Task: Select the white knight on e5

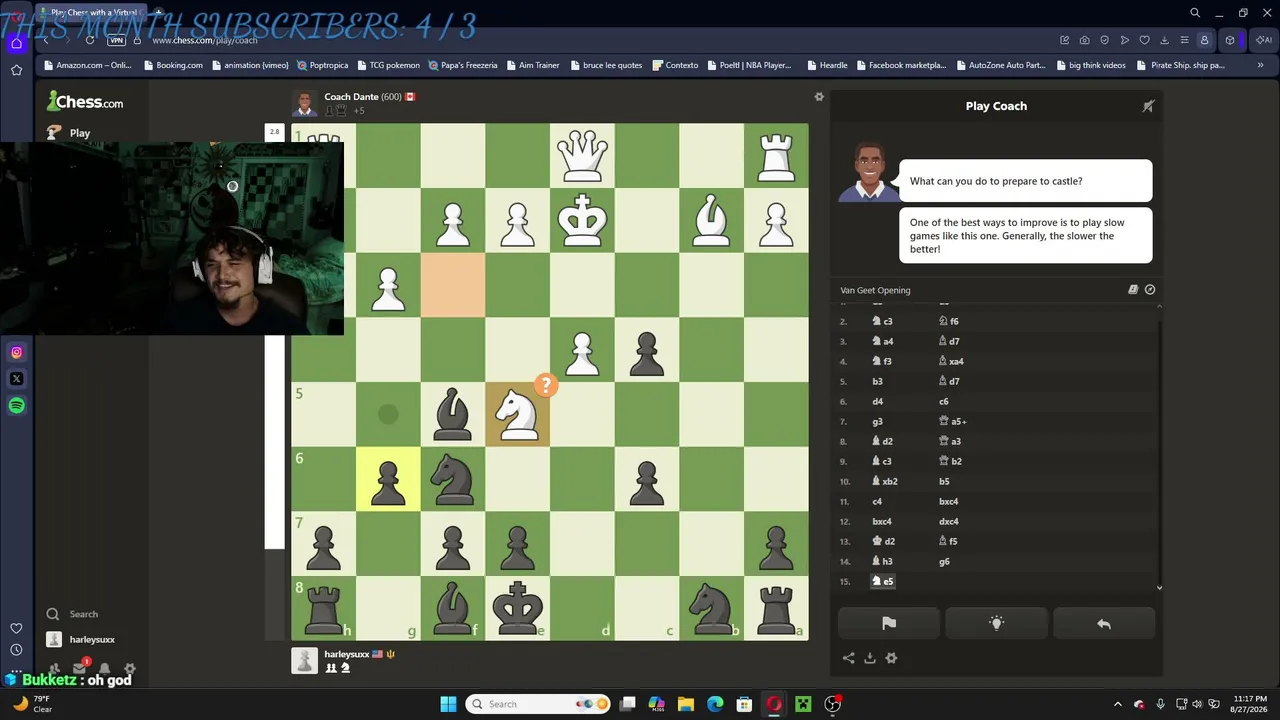Action: click(x=517, y=414)
